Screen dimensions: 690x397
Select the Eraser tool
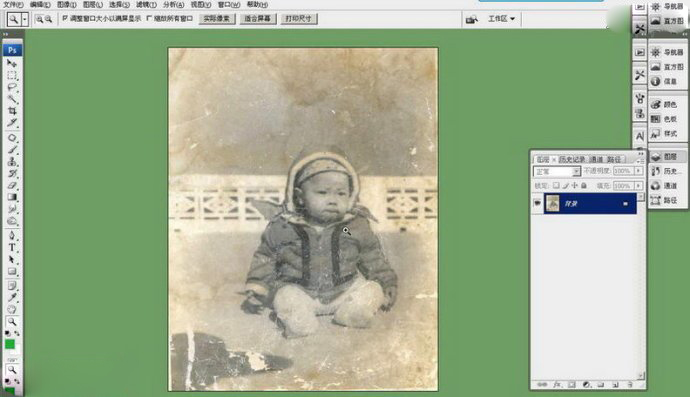[x=12, y=185]
